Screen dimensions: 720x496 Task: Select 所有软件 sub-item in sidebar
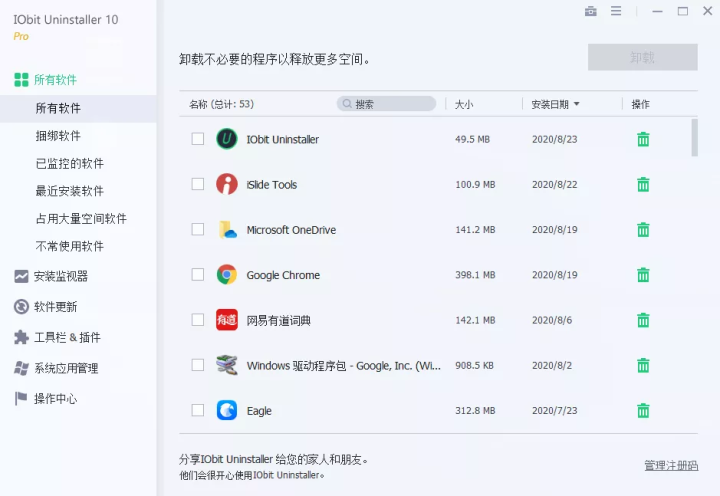click(x=78, y=108)
